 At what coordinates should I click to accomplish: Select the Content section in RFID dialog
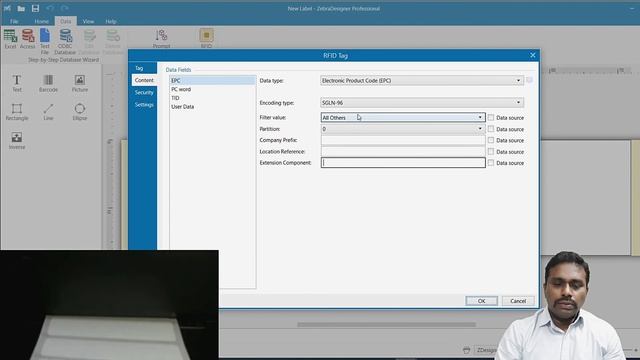144,80
